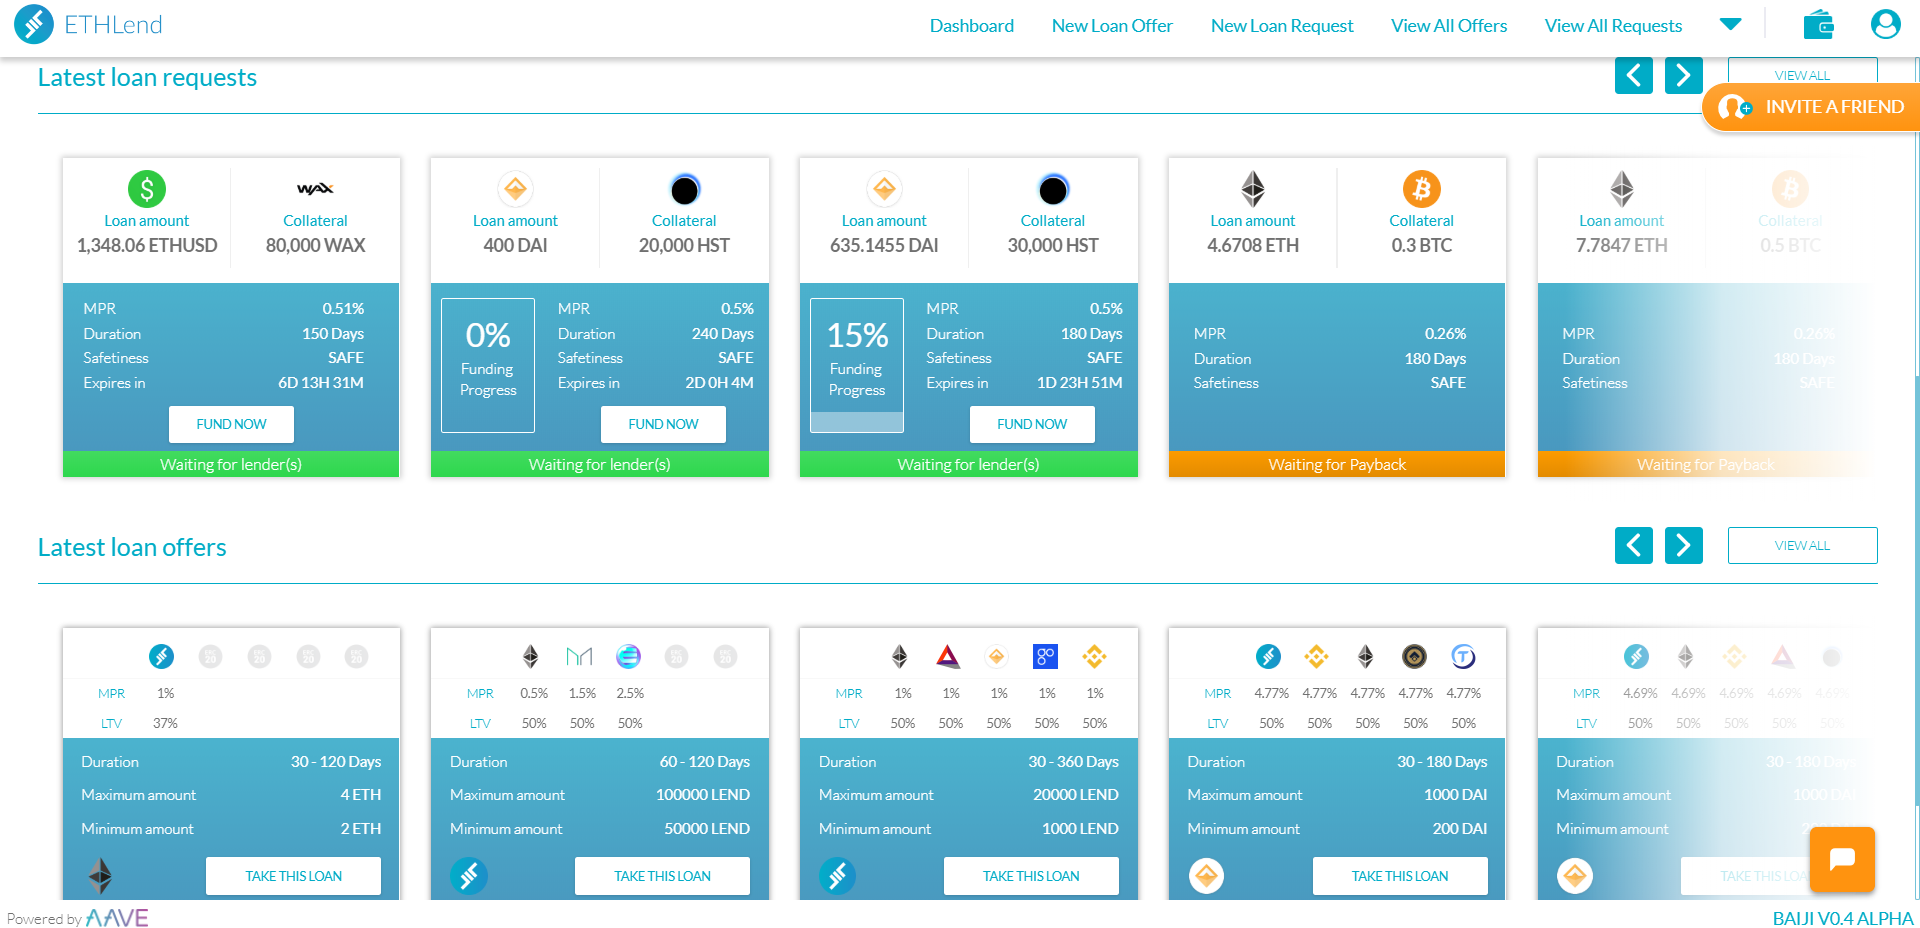Select the Ethereum icon in second loan offer
Viewport: 1920px width, 928px height.
click(x=531, y=657)
